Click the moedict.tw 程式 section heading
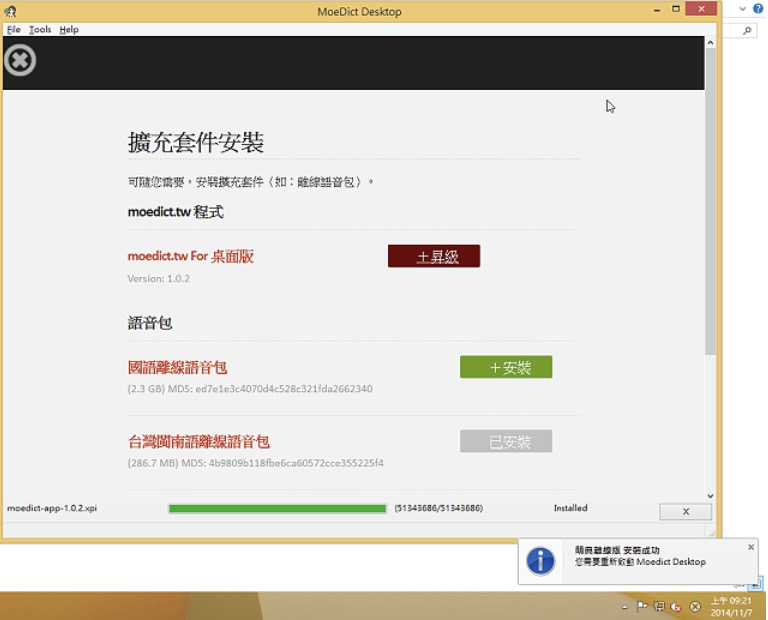The width and height of the screenshot is (768, 620). pos(175,212)
